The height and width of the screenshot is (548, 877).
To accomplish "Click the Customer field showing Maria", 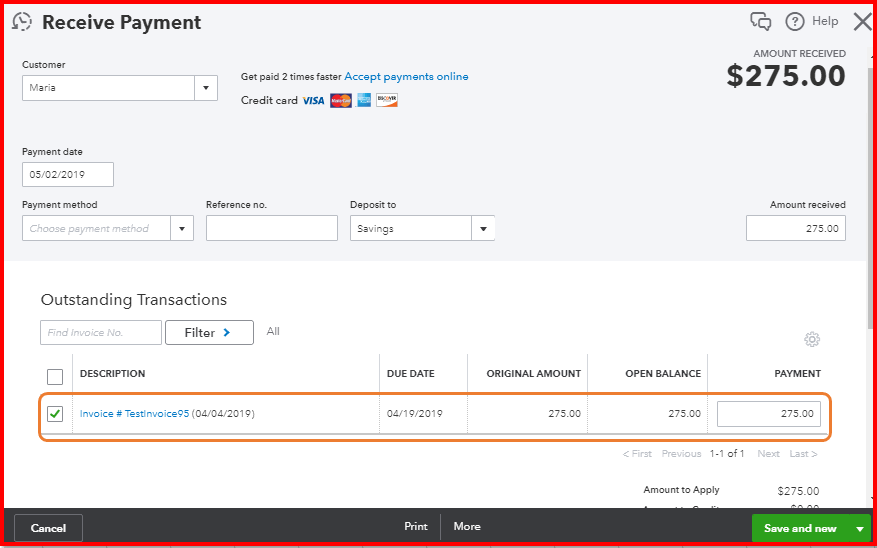I will (108, 88).
